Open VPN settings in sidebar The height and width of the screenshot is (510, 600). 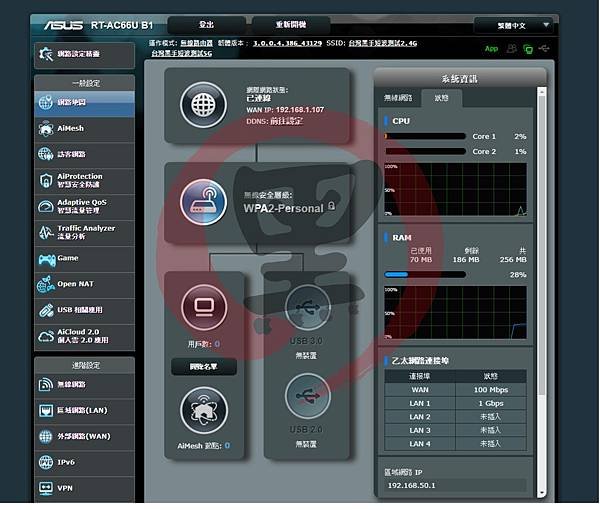[x=84, y=489]
